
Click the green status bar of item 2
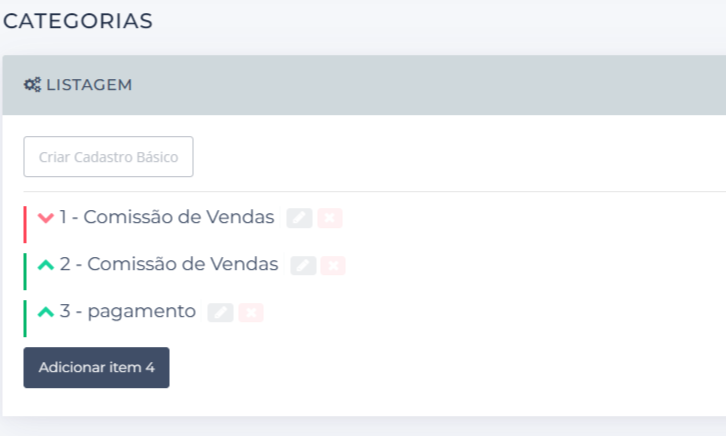click(25, 271)
